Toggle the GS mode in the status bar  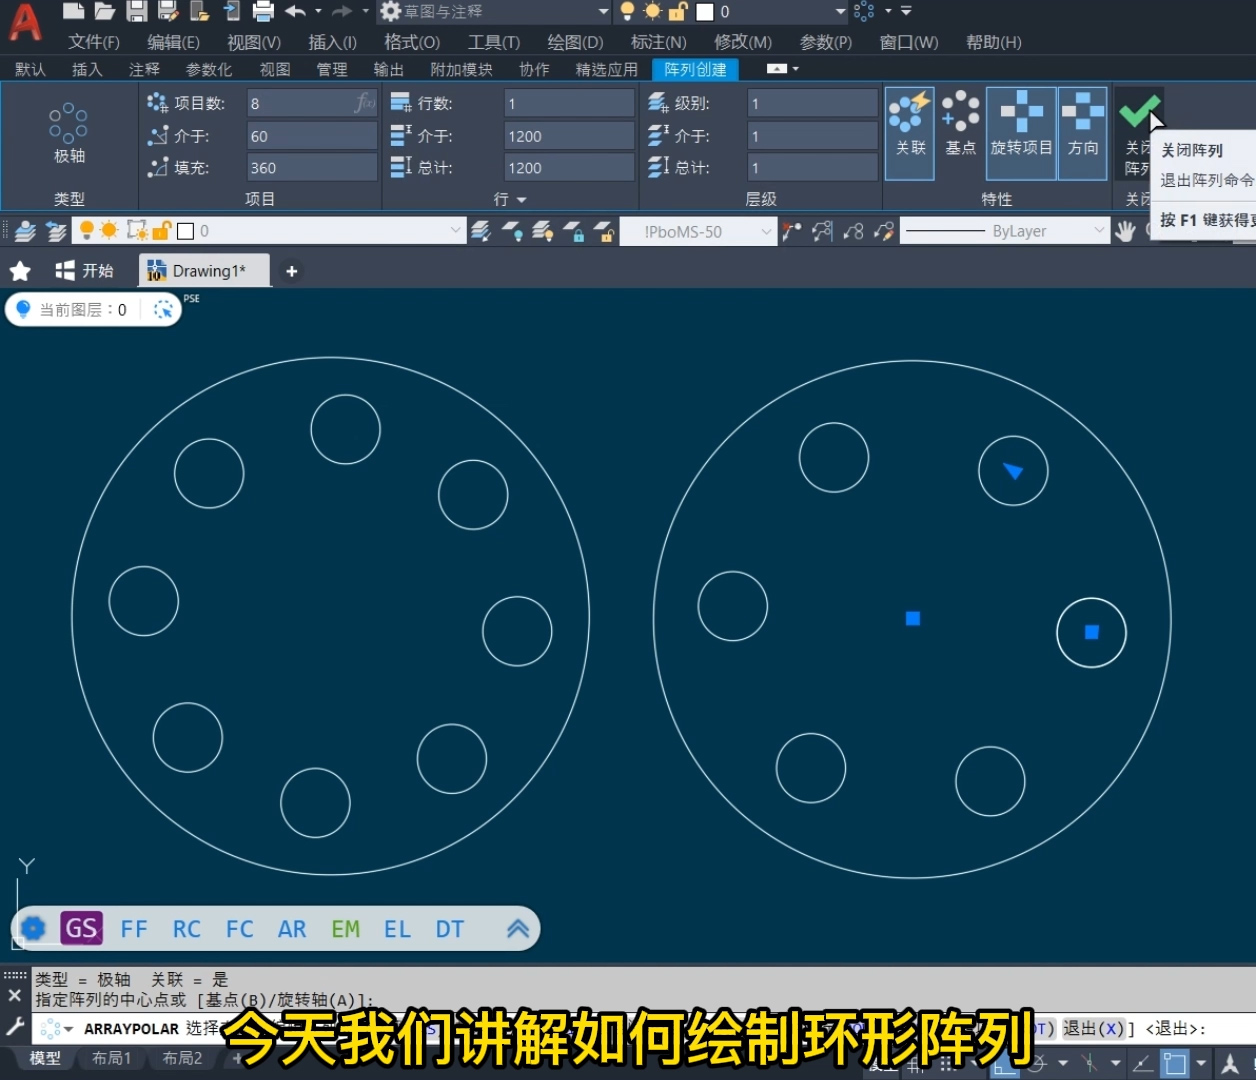click(81, 928)
